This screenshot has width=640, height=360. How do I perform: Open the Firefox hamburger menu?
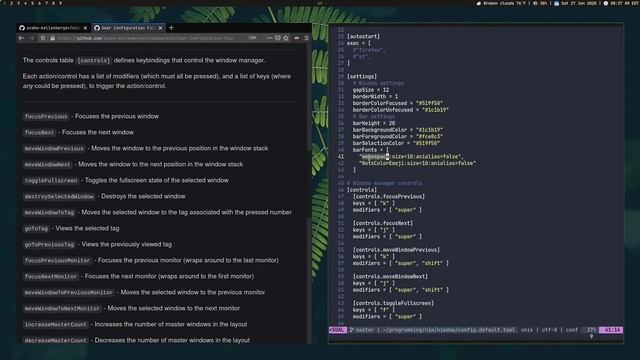[x=307, y=38]
